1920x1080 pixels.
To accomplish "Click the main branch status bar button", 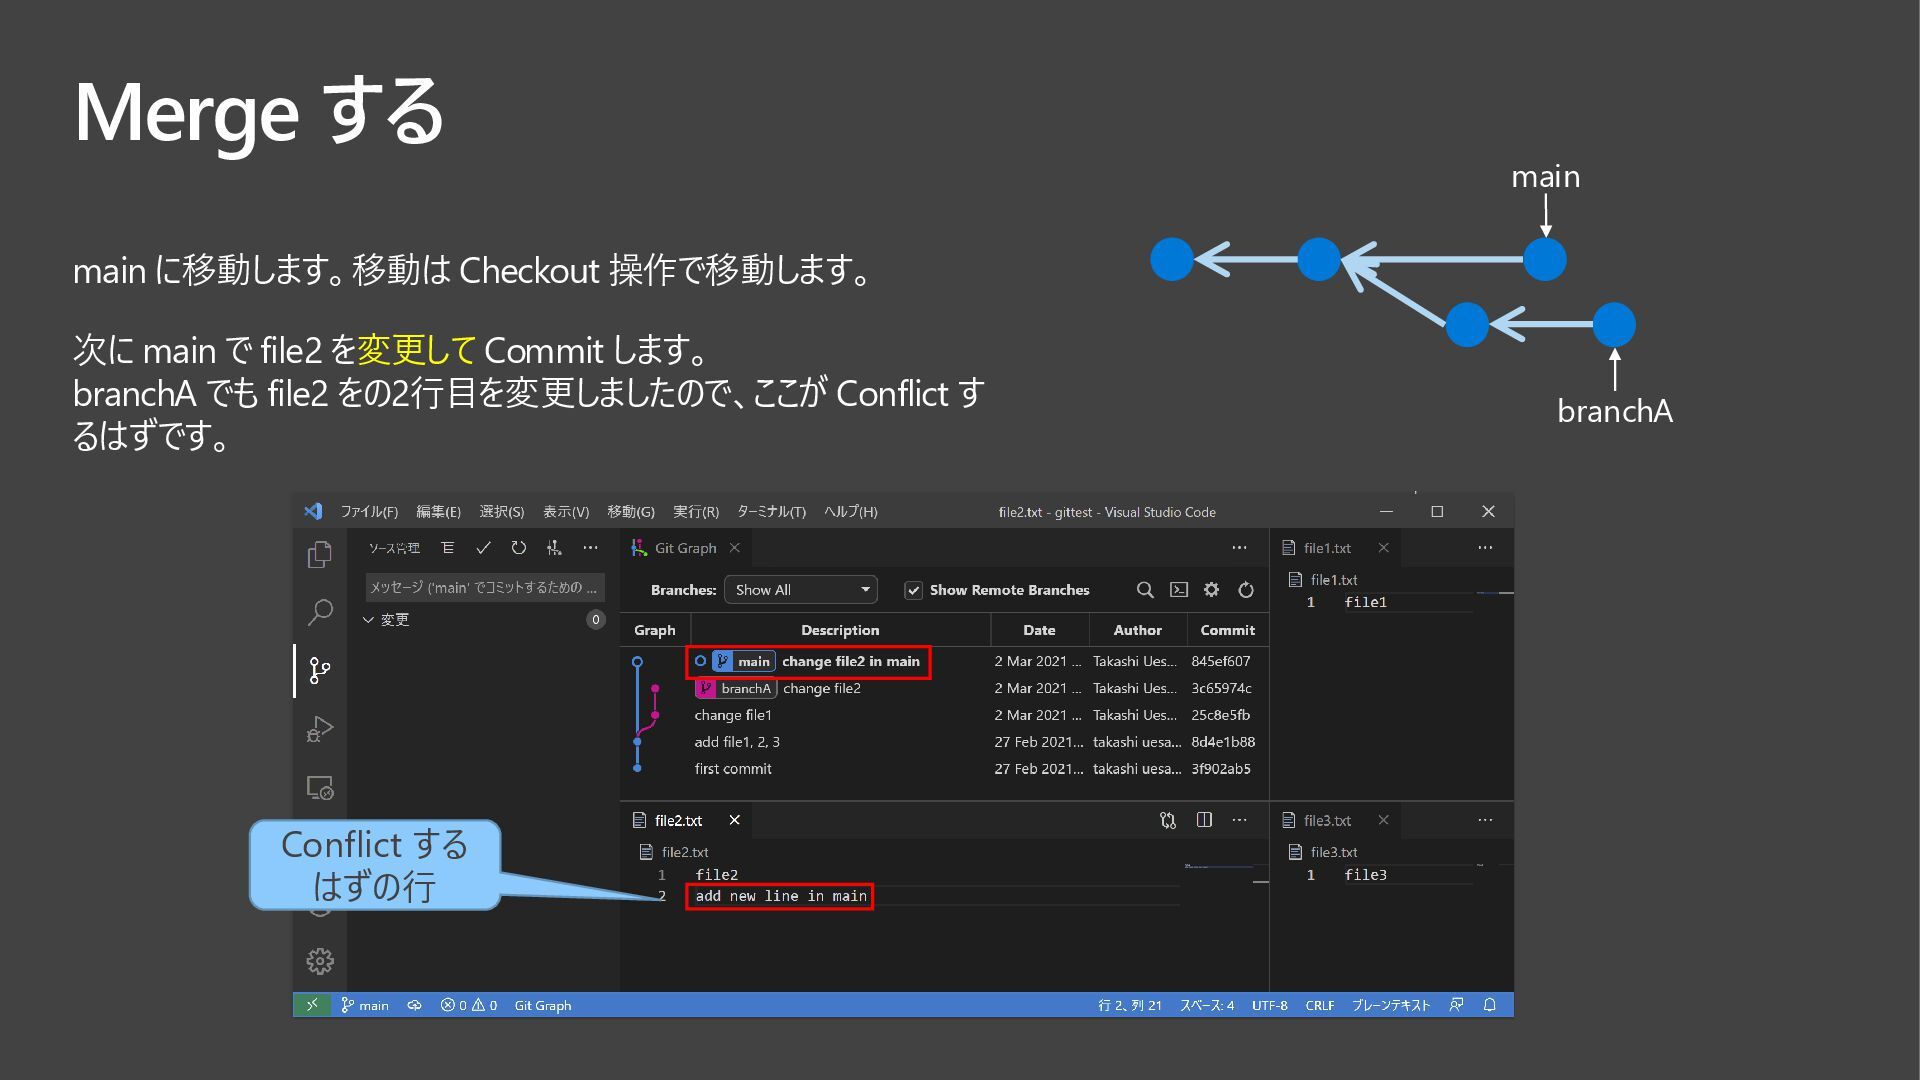I will coord(365,1005).
